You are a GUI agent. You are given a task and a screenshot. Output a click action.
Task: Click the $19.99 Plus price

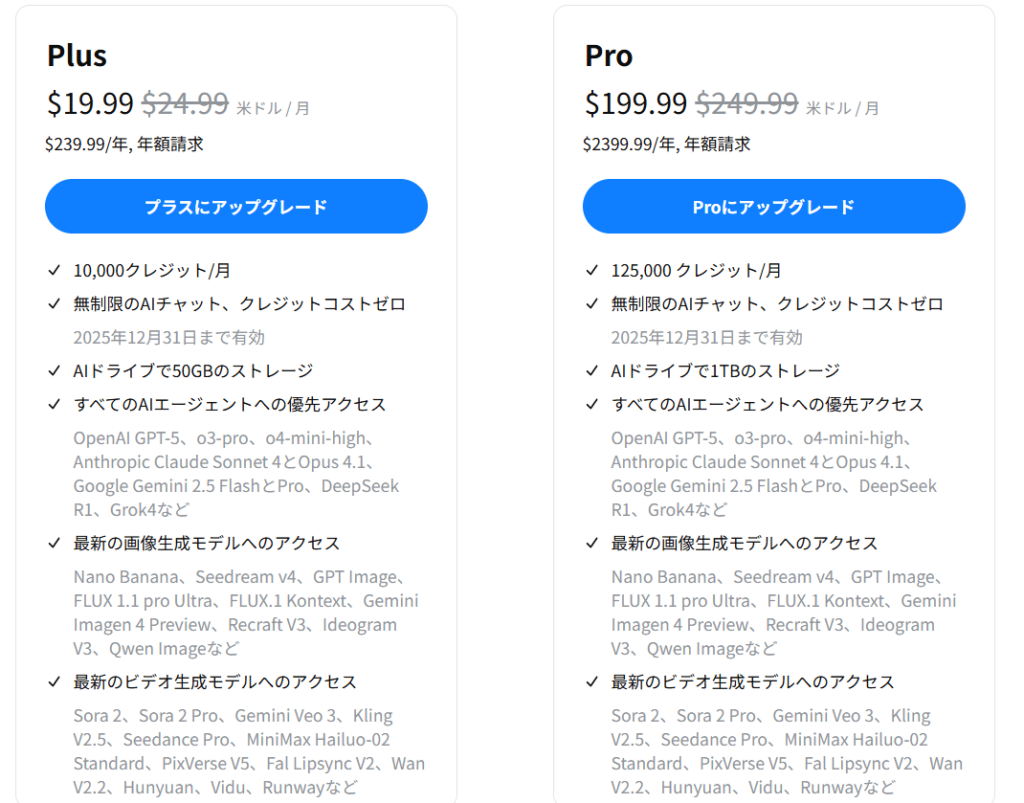(90, 103)
